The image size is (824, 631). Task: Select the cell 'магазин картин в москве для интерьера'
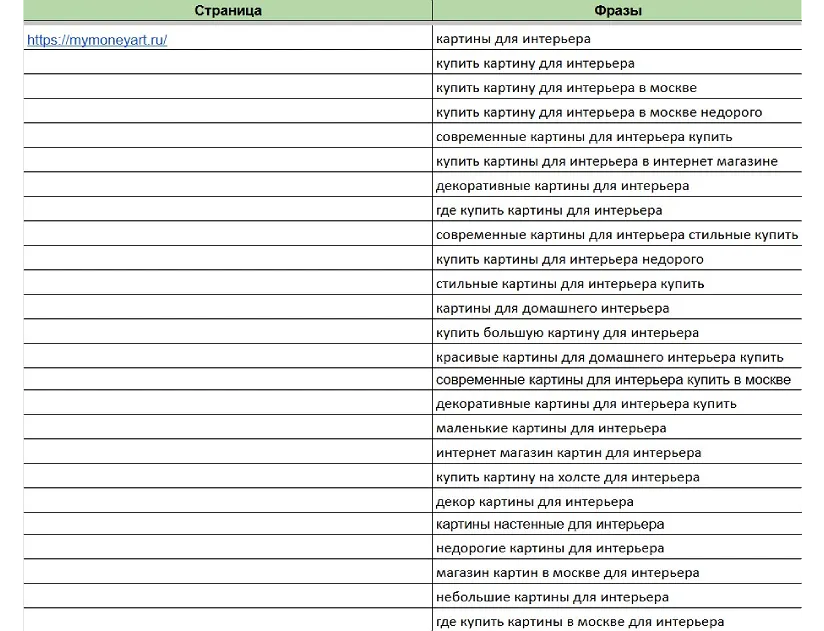tap(567, 573)
